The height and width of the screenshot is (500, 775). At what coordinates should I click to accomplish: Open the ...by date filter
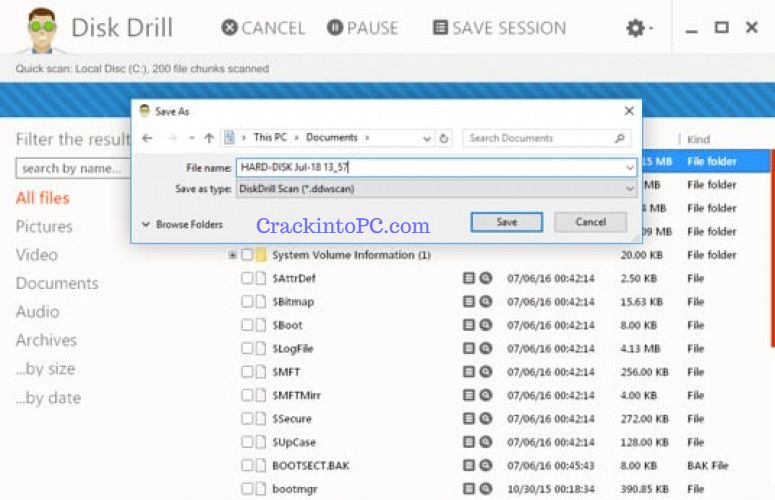(48, 398)
